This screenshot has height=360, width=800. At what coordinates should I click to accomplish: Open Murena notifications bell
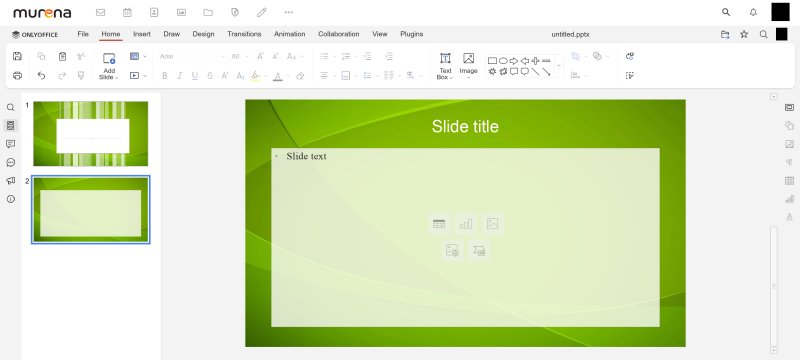[753, 12]
